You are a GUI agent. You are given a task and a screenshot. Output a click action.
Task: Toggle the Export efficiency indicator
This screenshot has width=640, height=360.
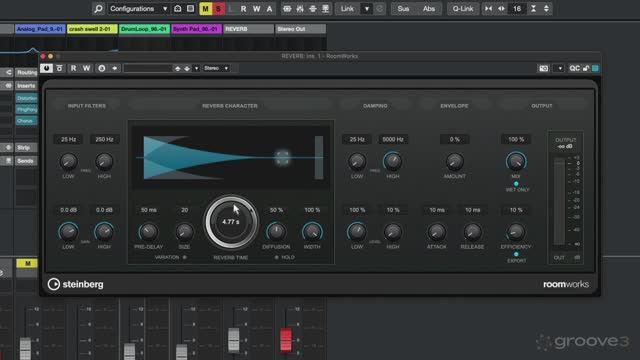point(516,254)
